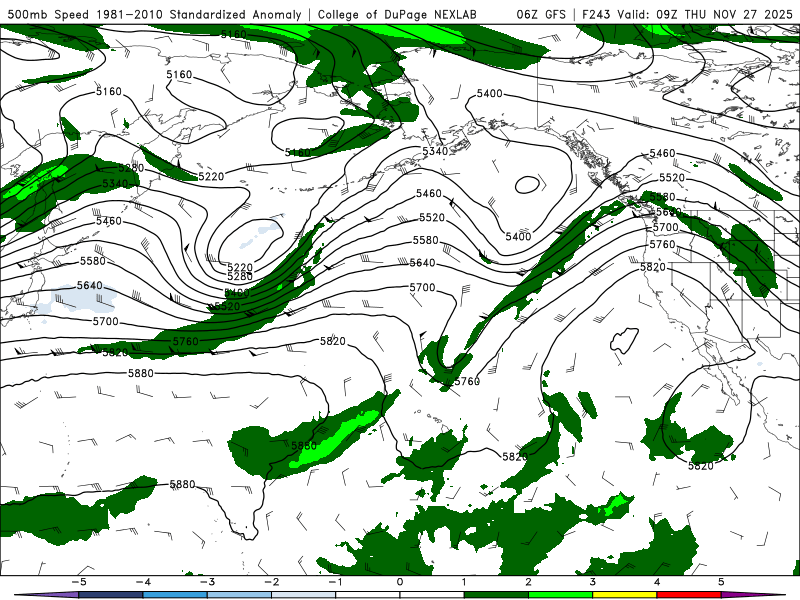The image size is (800, 600).
Task: Click the bright green anomaly core beside the left '5880' label
Action: coord(334,439)
